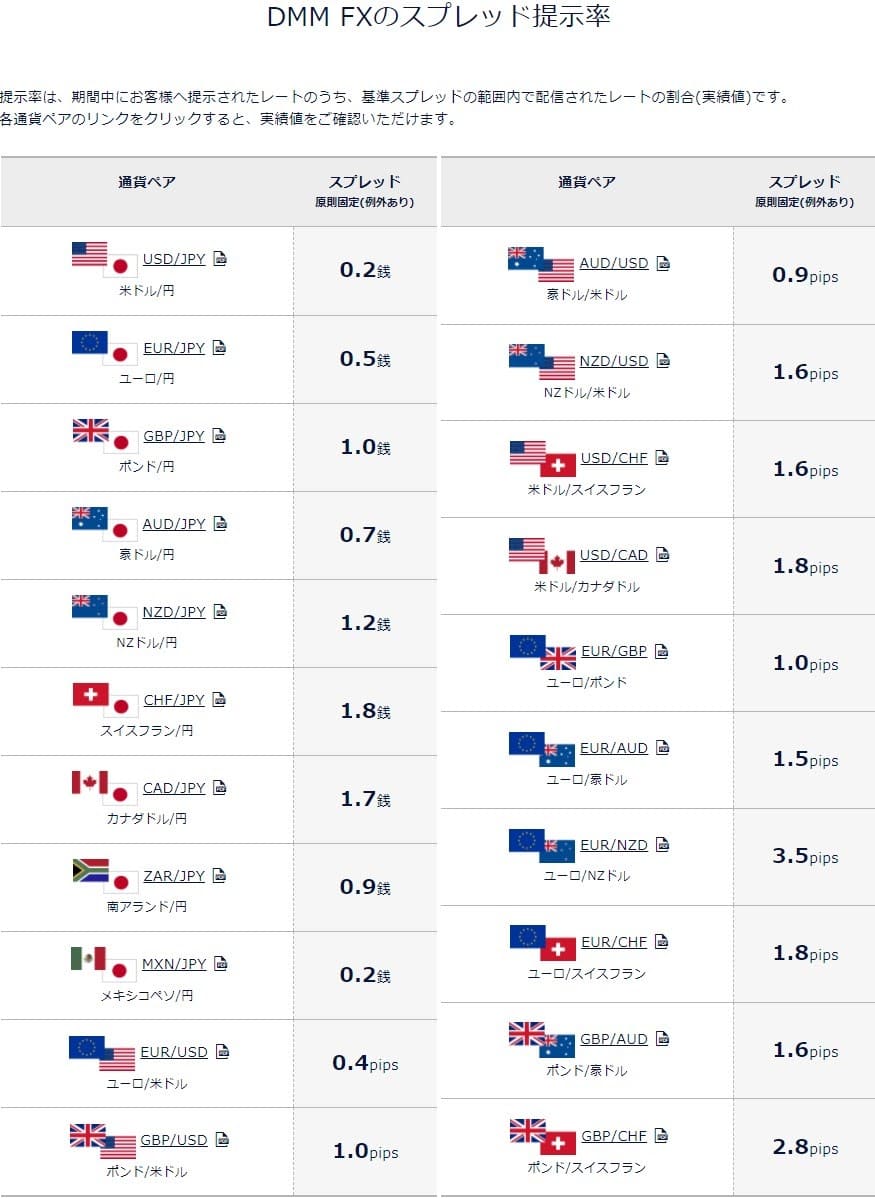Viewport: 875px width, 1198px height.
Task: Open the USD/CAD results link
Action: pos(614,555)
